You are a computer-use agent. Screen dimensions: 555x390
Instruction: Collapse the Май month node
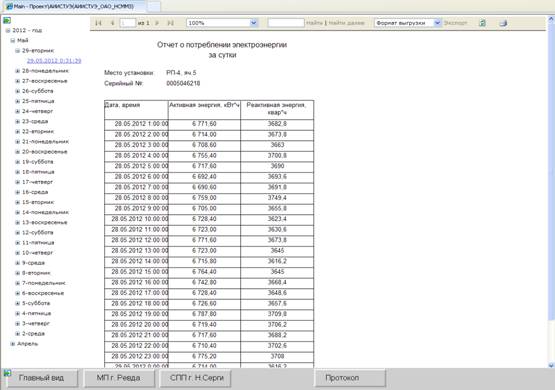[12, 40]
